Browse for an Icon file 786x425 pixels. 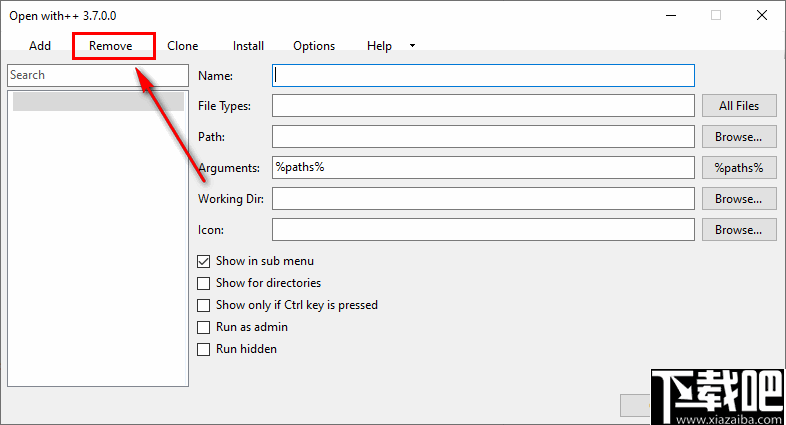[739, 230]
